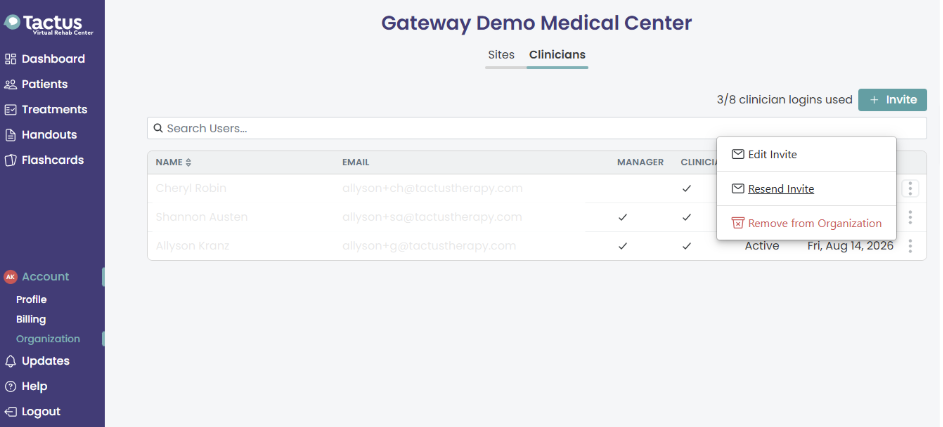Open three-dot menu for Allyson Kranz
The width and height of the screenshot is (943, 427).
pos(910,246)
